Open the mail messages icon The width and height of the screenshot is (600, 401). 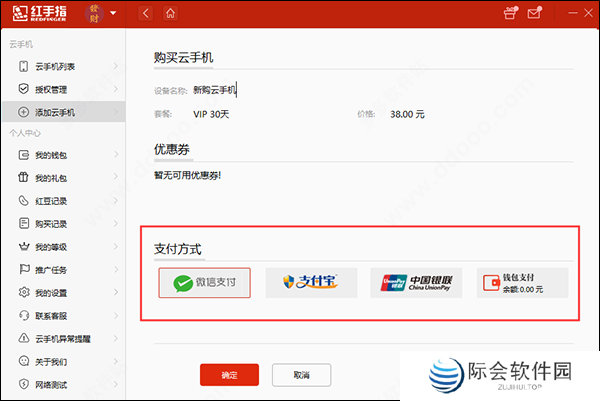534,13
